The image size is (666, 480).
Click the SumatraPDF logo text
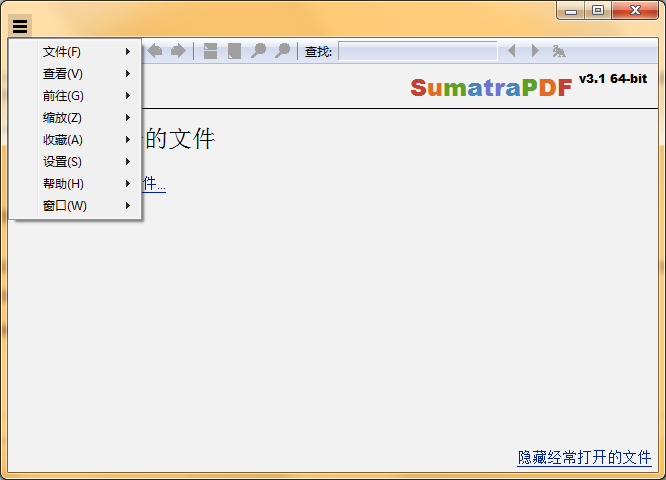click(x=491, y=88)
